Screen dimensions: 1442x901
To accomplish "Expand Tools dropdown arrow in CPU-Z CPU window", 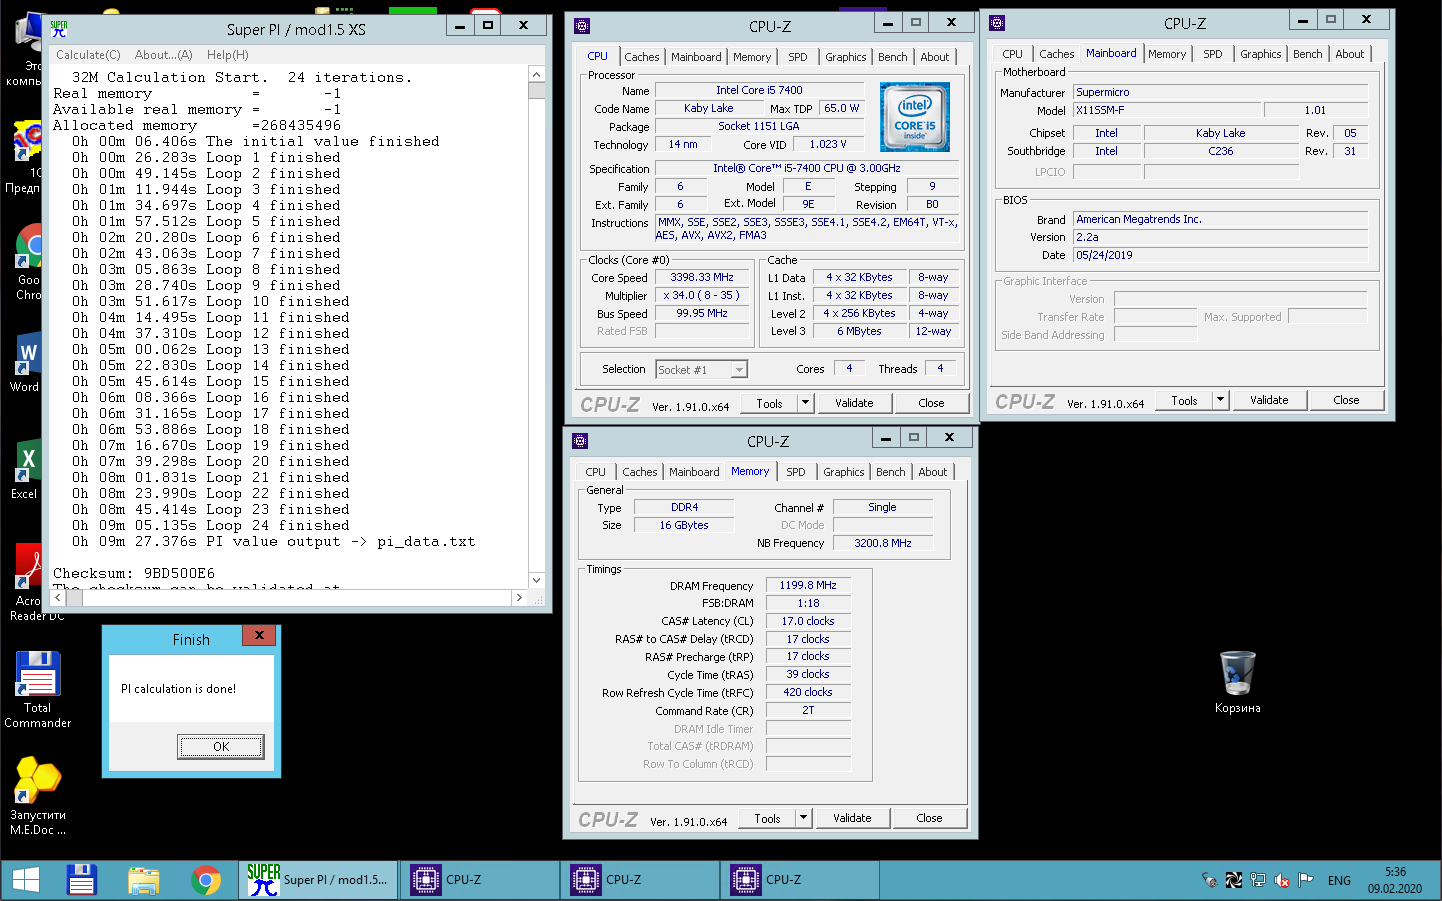I will (806, 403).
